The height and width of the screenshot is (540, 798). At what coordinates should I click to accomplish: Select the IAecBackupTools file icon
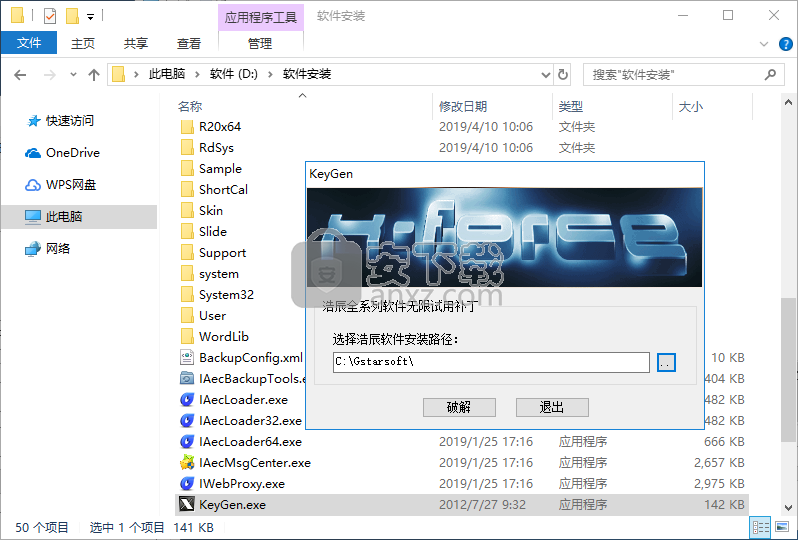[x=187, y=379]
